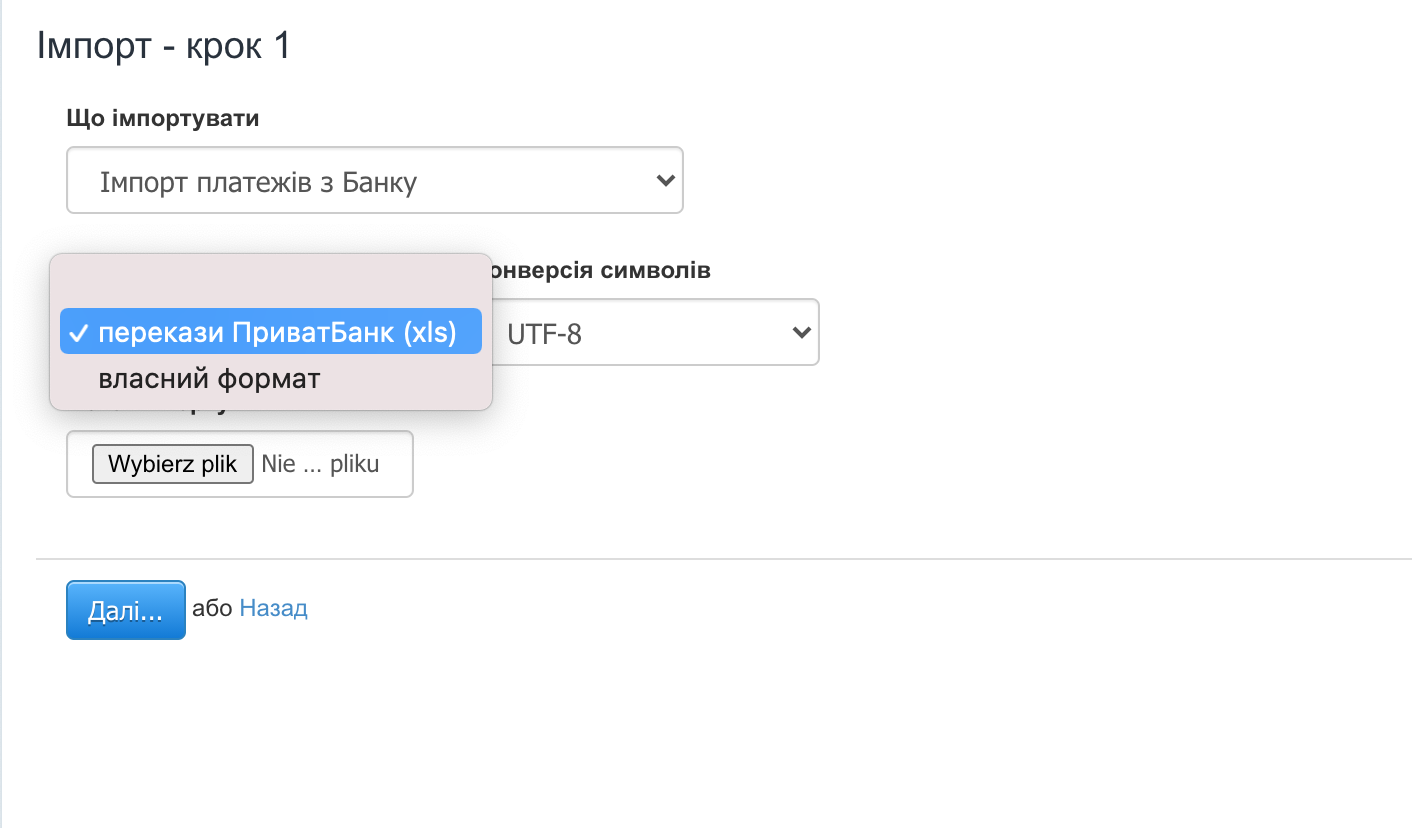Click chevron arrow of import type select
The width and height of the screenshot is (1412, 828).
click(664, 181)
